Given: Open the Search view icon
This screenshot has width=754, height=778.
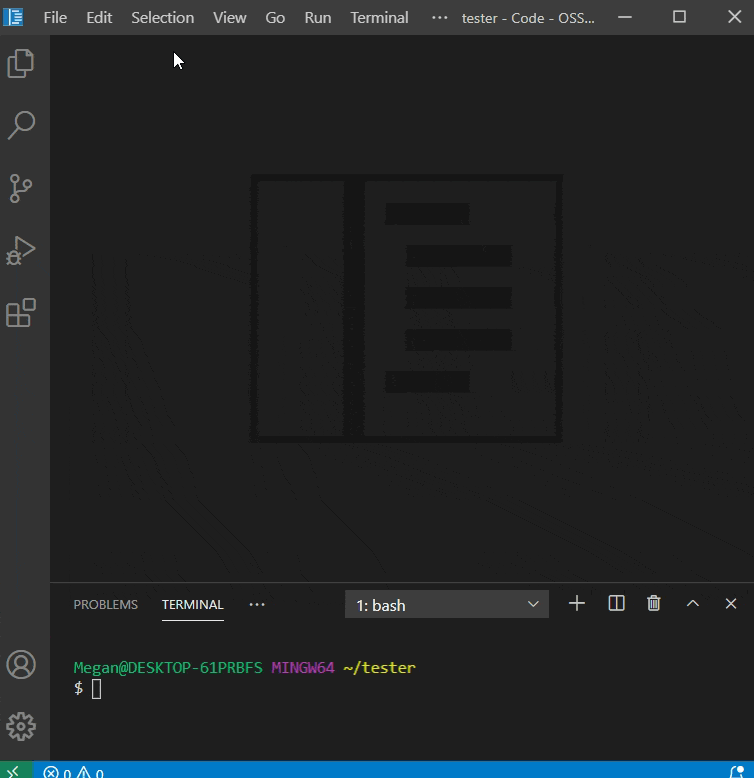Looking at the screenshot, I should pos(21,125).
